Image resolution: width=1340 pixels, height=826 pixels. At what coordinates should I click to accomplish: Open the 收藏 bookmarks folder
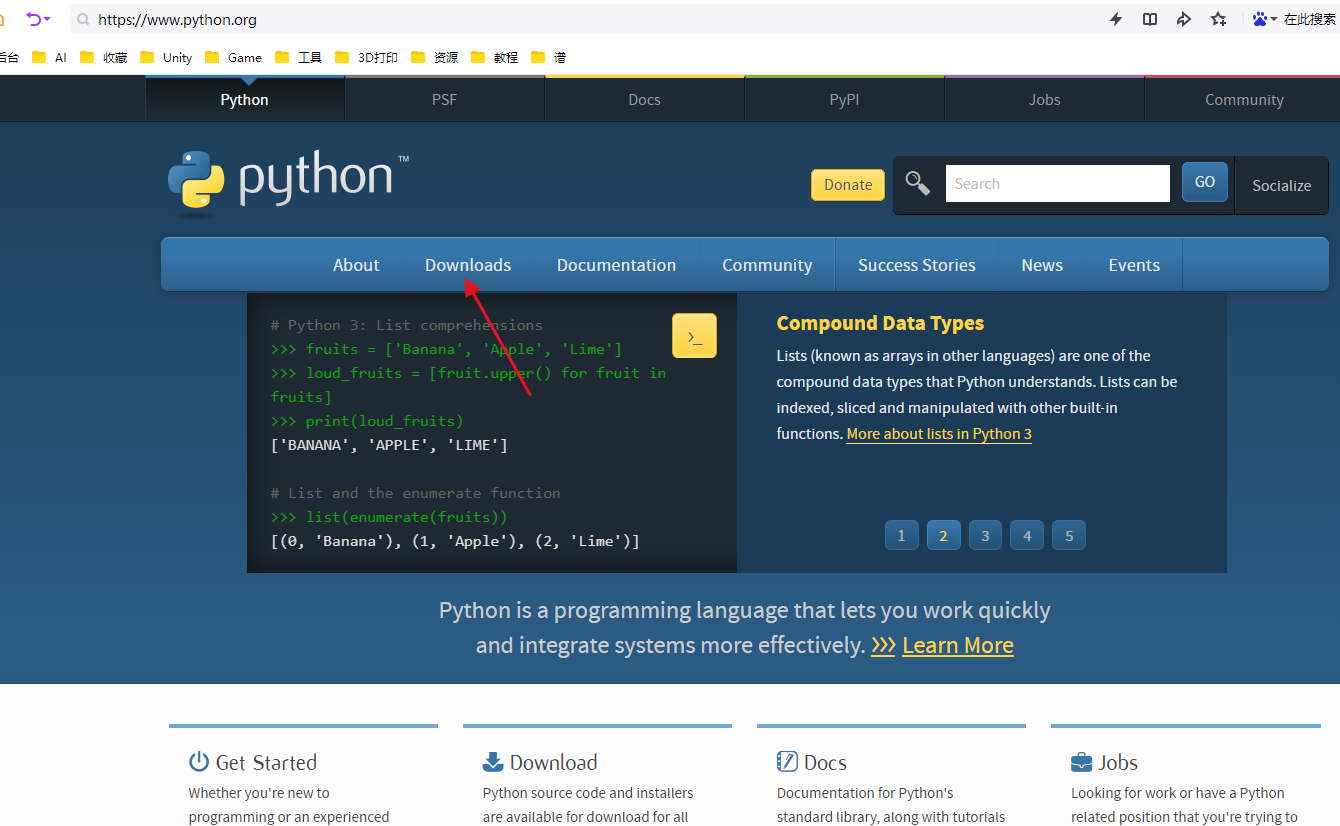(x=104, y=57)
